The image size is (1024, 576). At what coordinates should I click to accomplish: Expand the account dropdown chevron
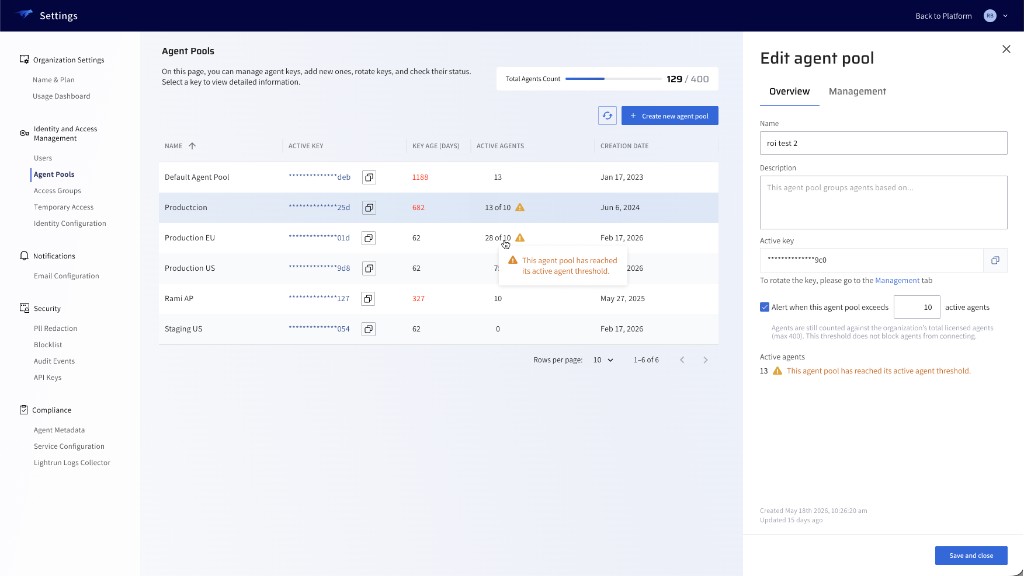pyautogui.click(x=1005, y=16)
